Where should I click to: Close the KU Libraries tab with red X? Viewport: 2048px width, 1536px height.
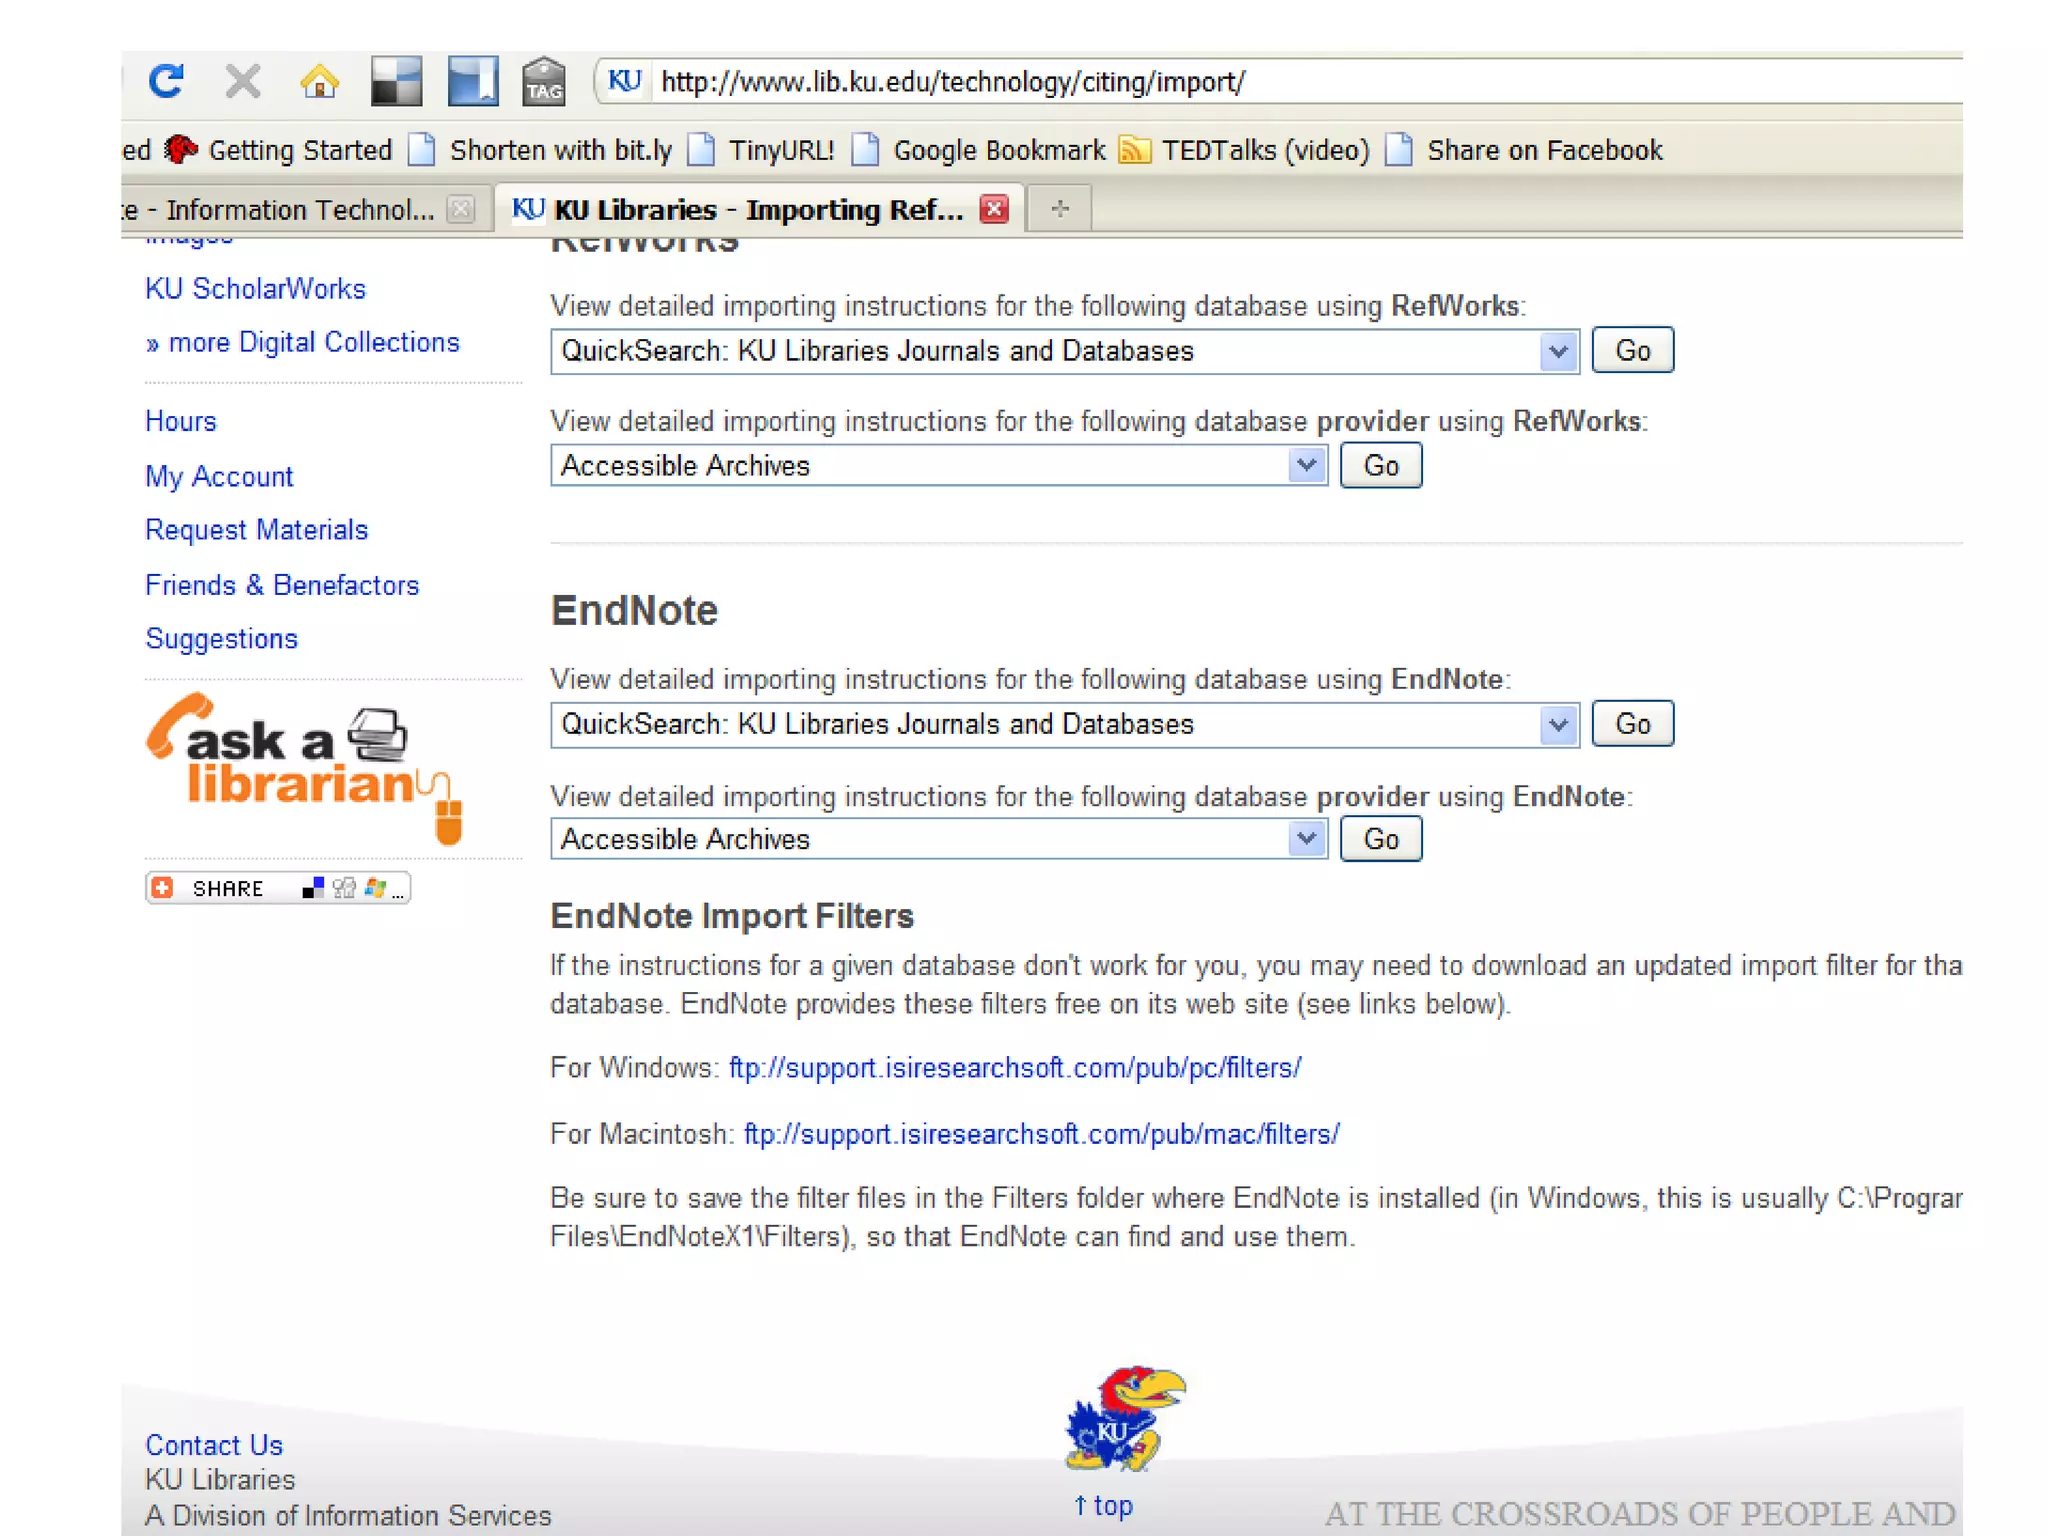click(994, 209)
